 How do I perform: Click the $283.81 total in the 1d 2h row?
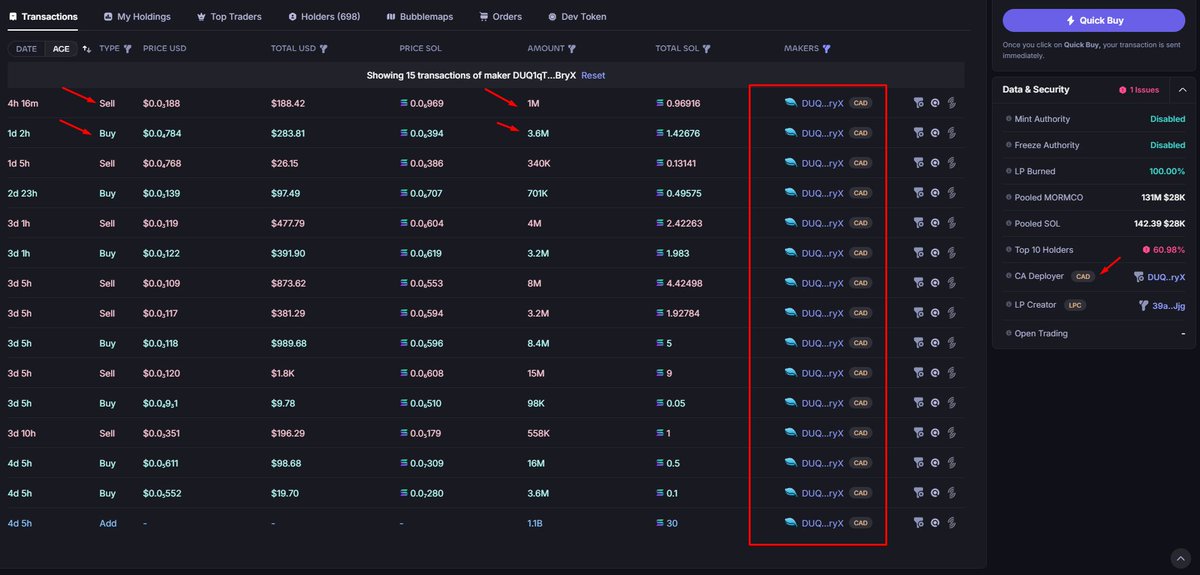288,133
